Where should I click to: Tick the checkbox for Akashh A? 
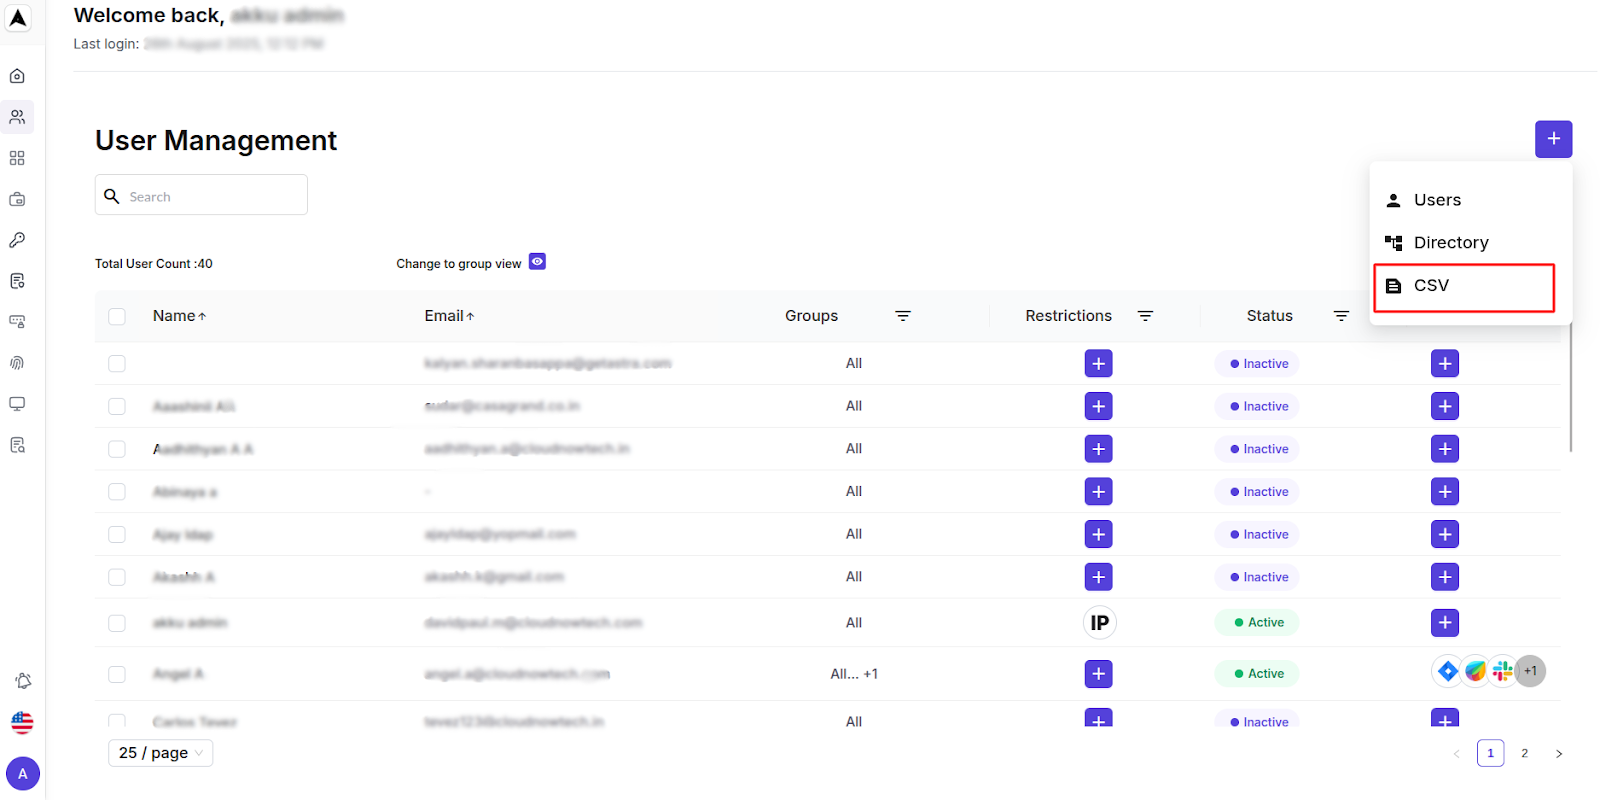(x=117, y=577)
